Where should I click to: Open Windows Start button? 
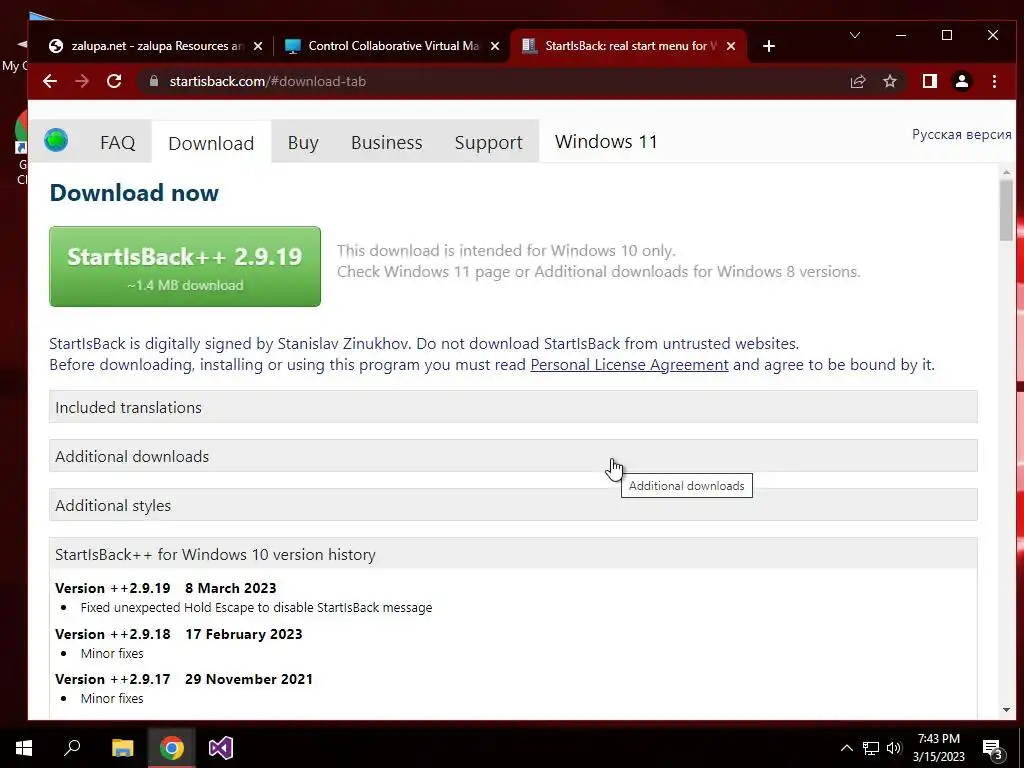tap(24, 748)
